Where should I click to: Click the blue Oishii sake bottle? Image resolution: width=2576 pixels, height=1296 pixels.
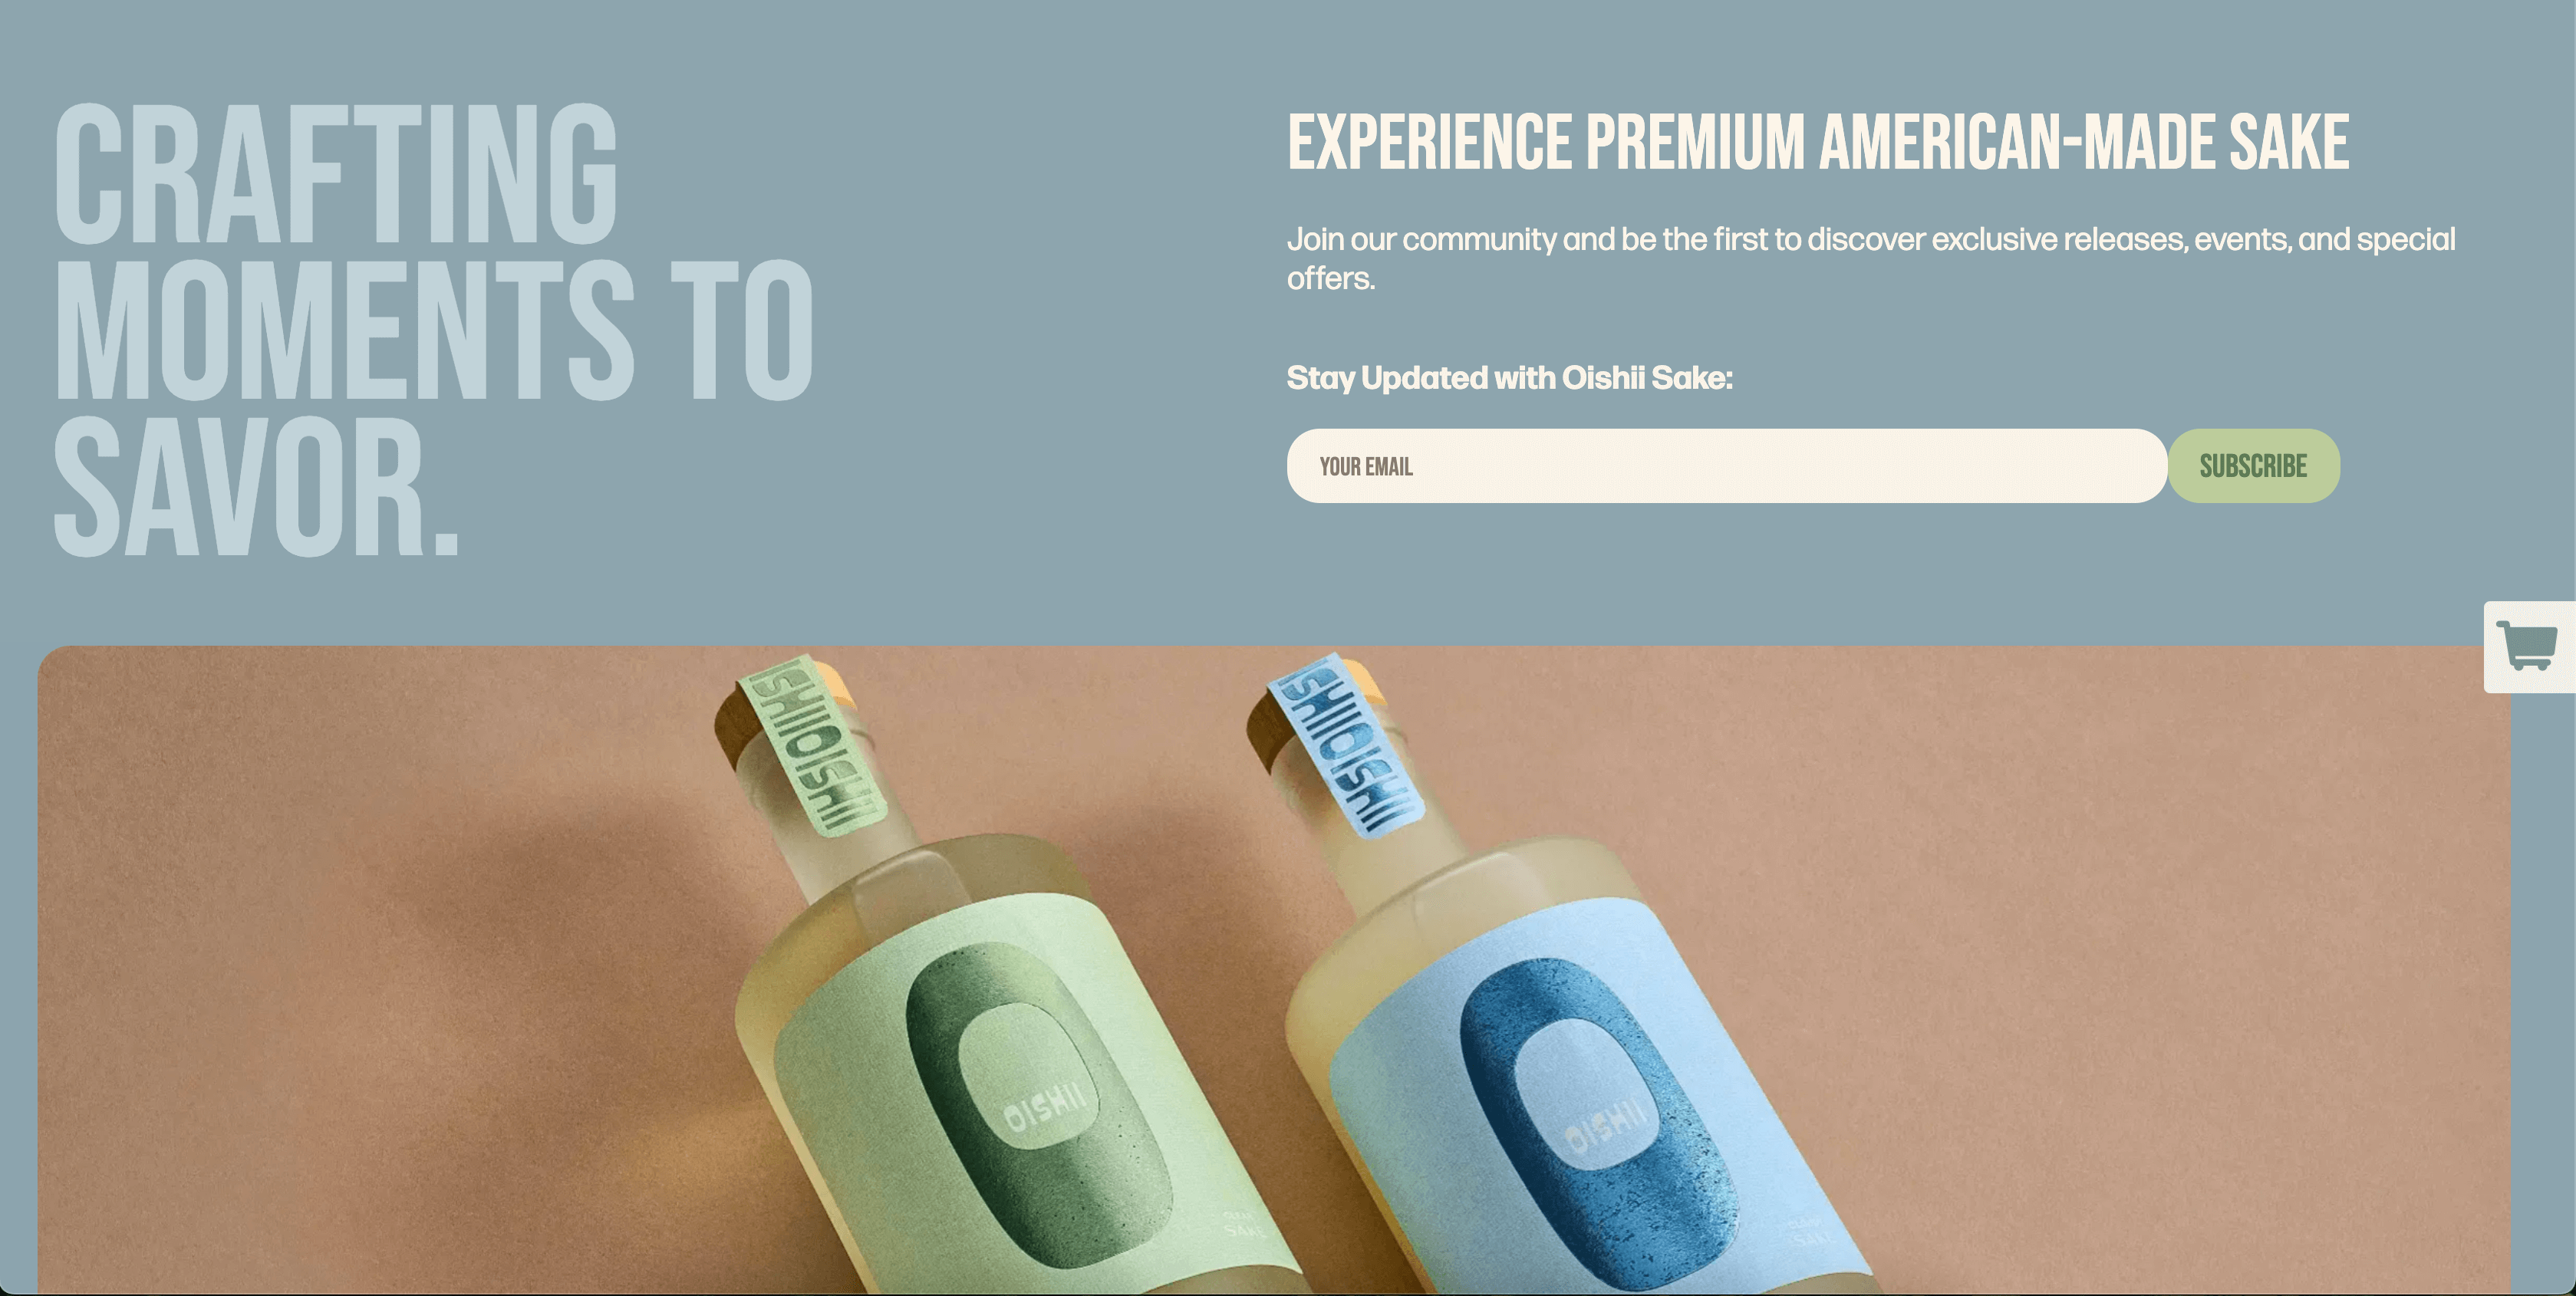click(x=1560, y=1000)
